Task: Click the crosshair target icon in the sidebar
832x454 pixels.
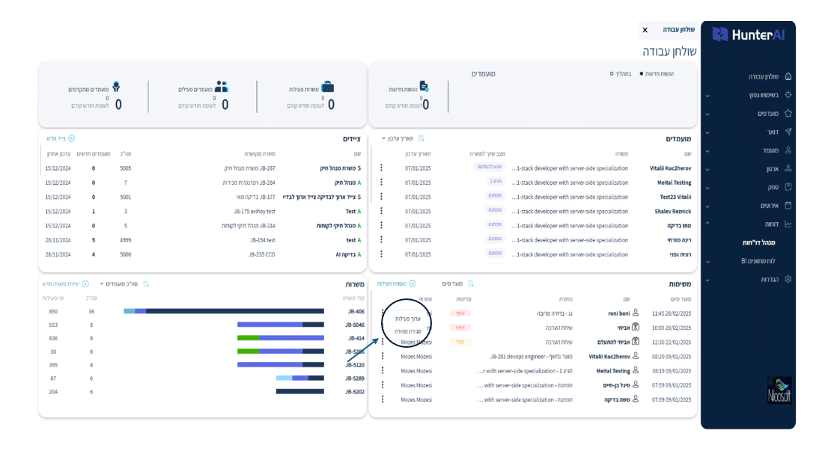Action: click(788, 95)
